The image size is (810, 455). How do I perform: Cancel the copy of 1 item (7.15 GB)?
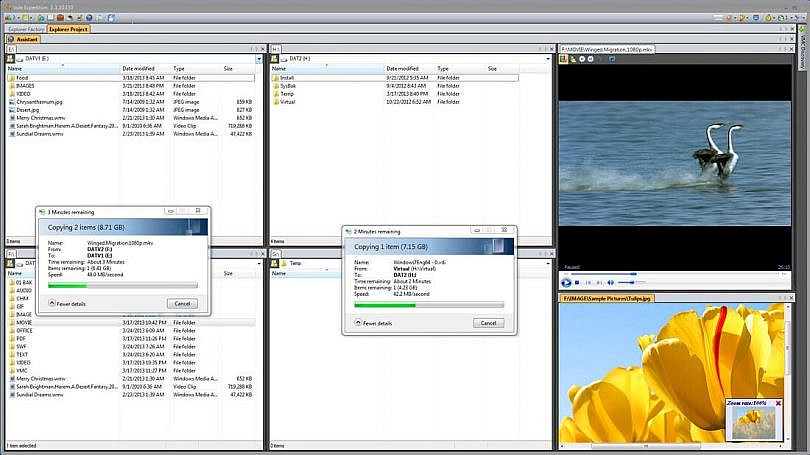click(488, 323)
